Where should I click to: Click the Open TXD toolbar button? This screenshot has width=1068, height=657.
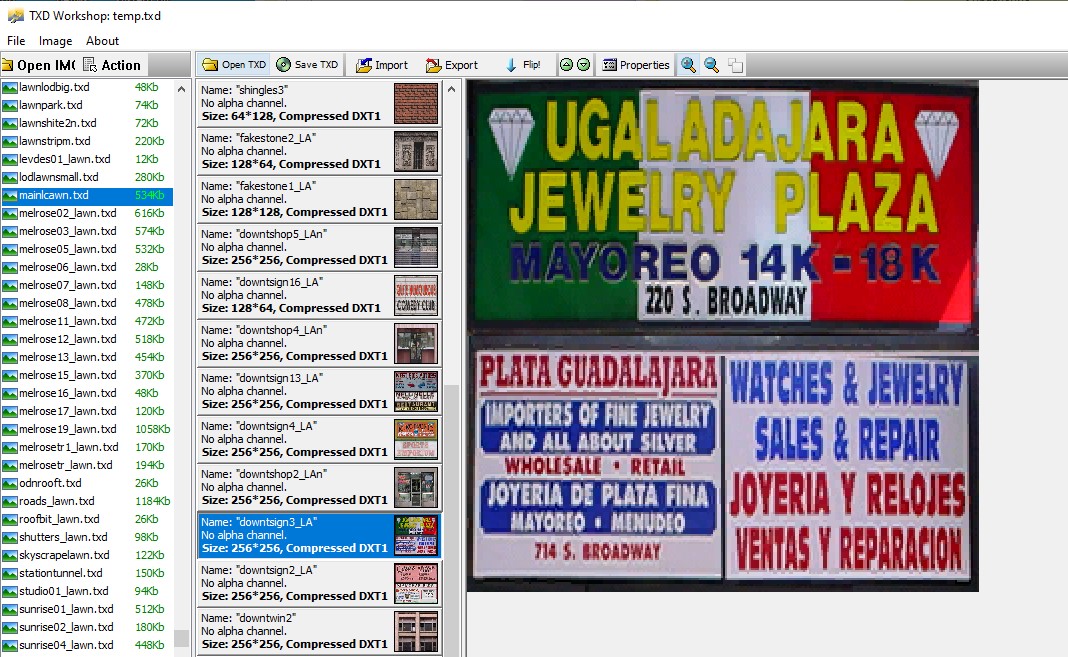coord(234,65)
